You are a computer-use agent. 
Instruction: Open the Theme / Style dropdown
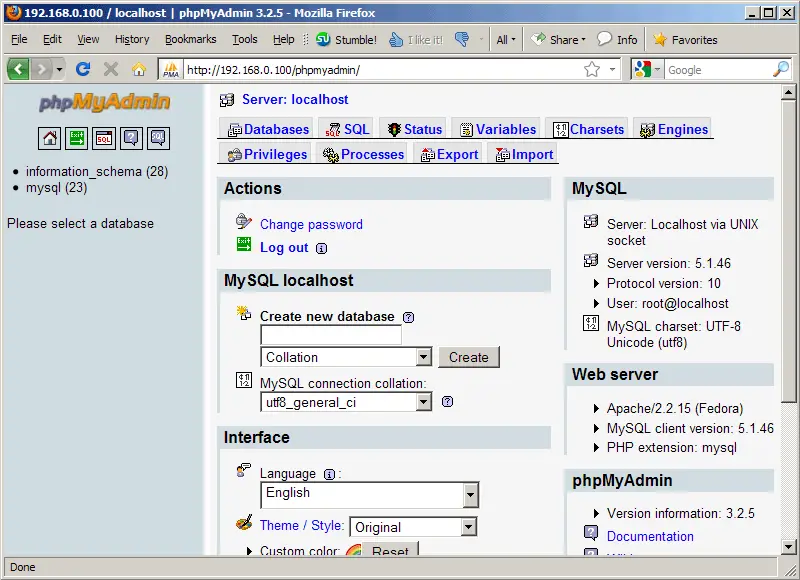413,527
